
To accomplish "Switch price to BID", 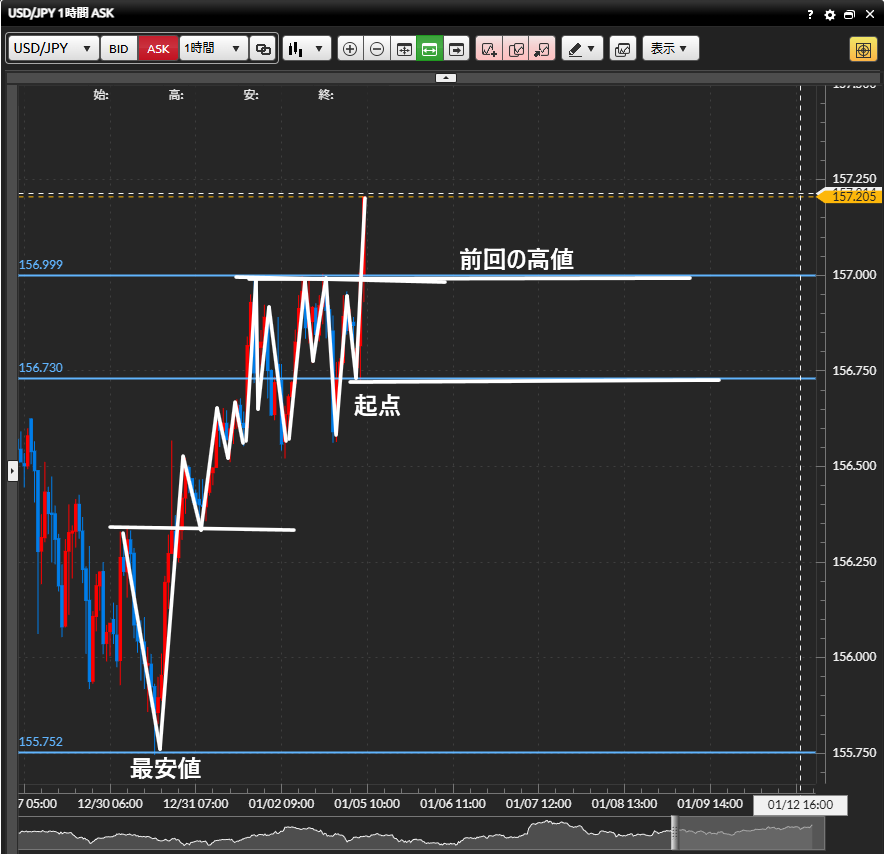I will [119, 49].
